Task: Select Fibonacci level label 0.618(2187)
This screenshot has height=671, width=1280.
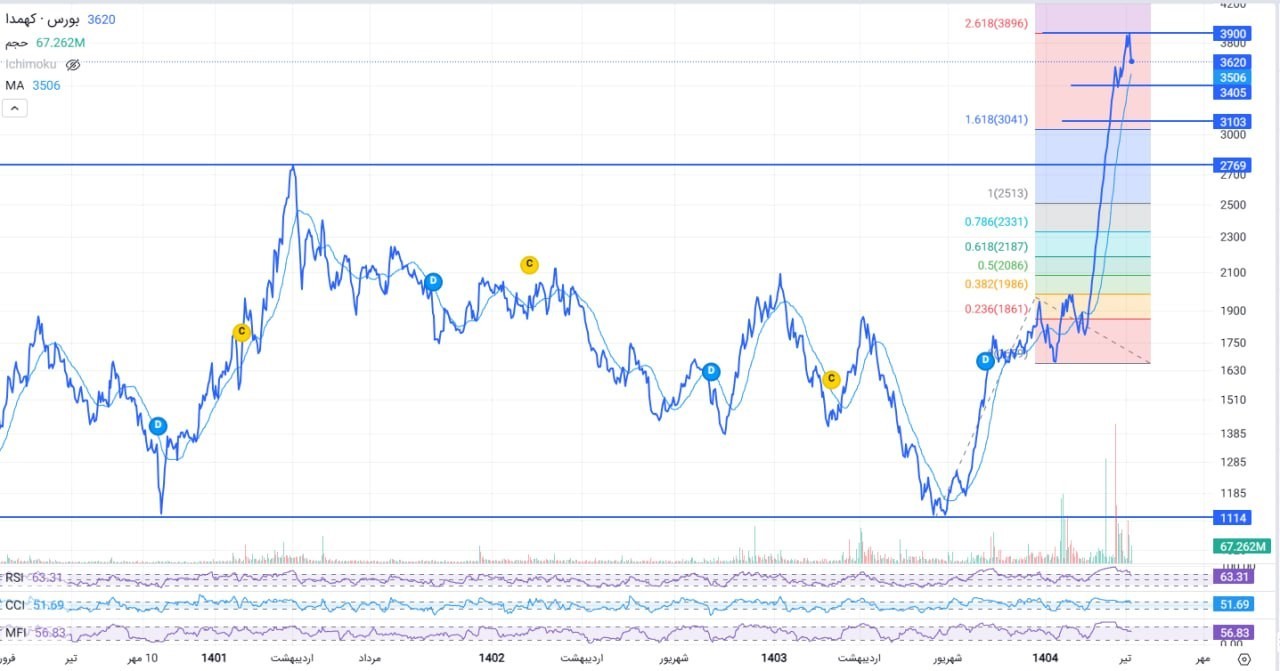Action: click(x=996, y=246)
